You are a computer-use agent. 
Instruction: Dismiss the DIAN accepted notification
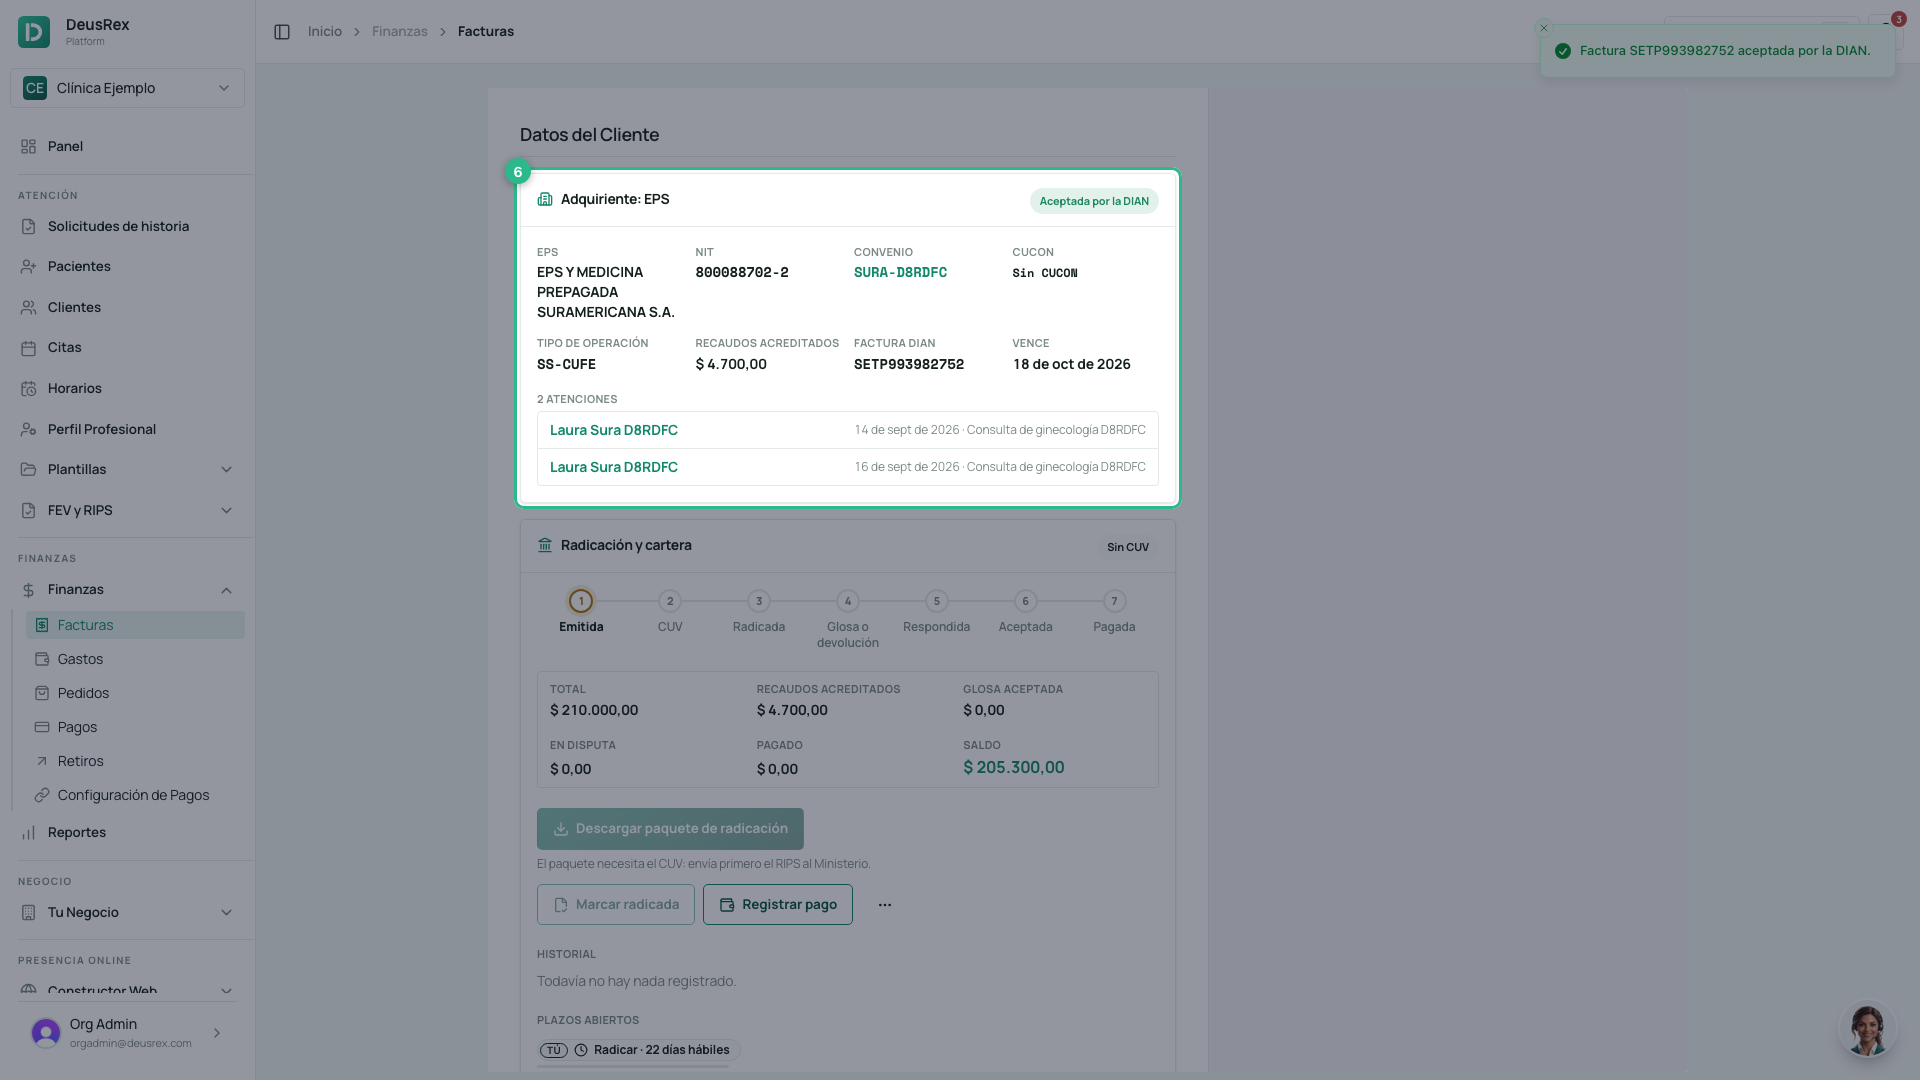pyautogui.click(x=1544, y=28)
